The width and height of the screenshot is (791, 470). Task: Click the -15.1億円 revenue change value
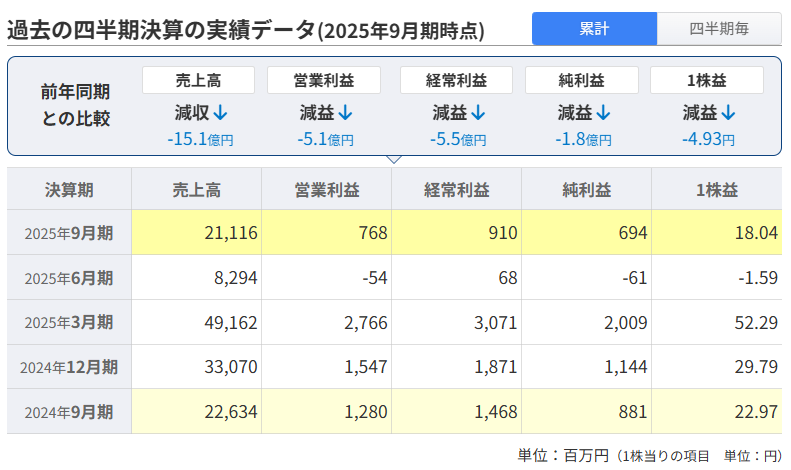[x=200, y=139]
